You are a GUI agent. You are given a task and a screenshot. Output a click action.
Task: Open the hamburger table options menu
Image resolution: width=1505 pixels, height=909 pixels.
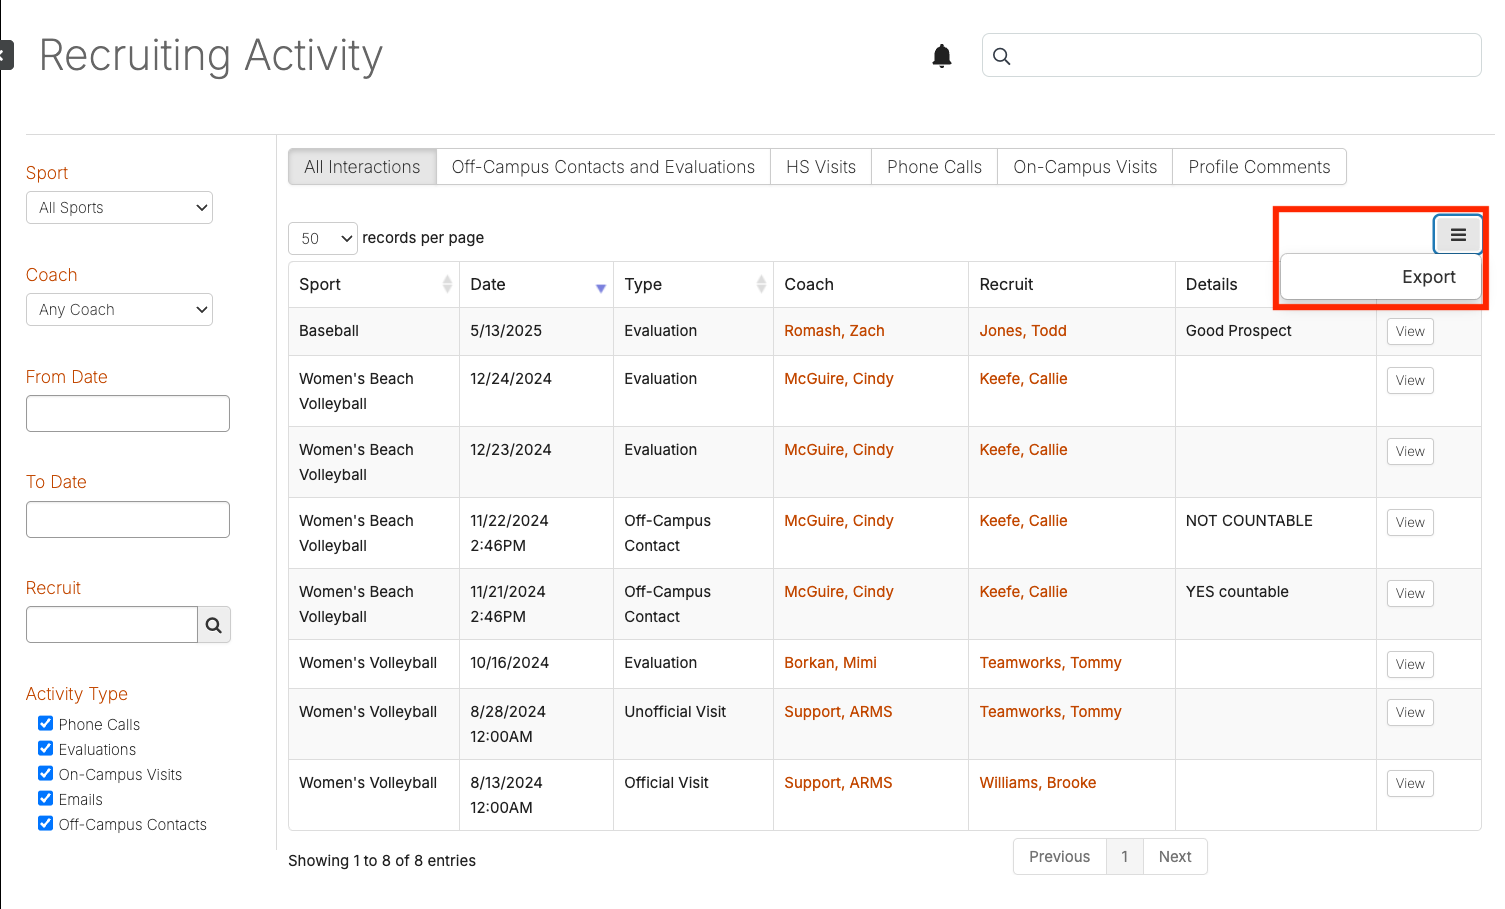(x=1458, y=235)
